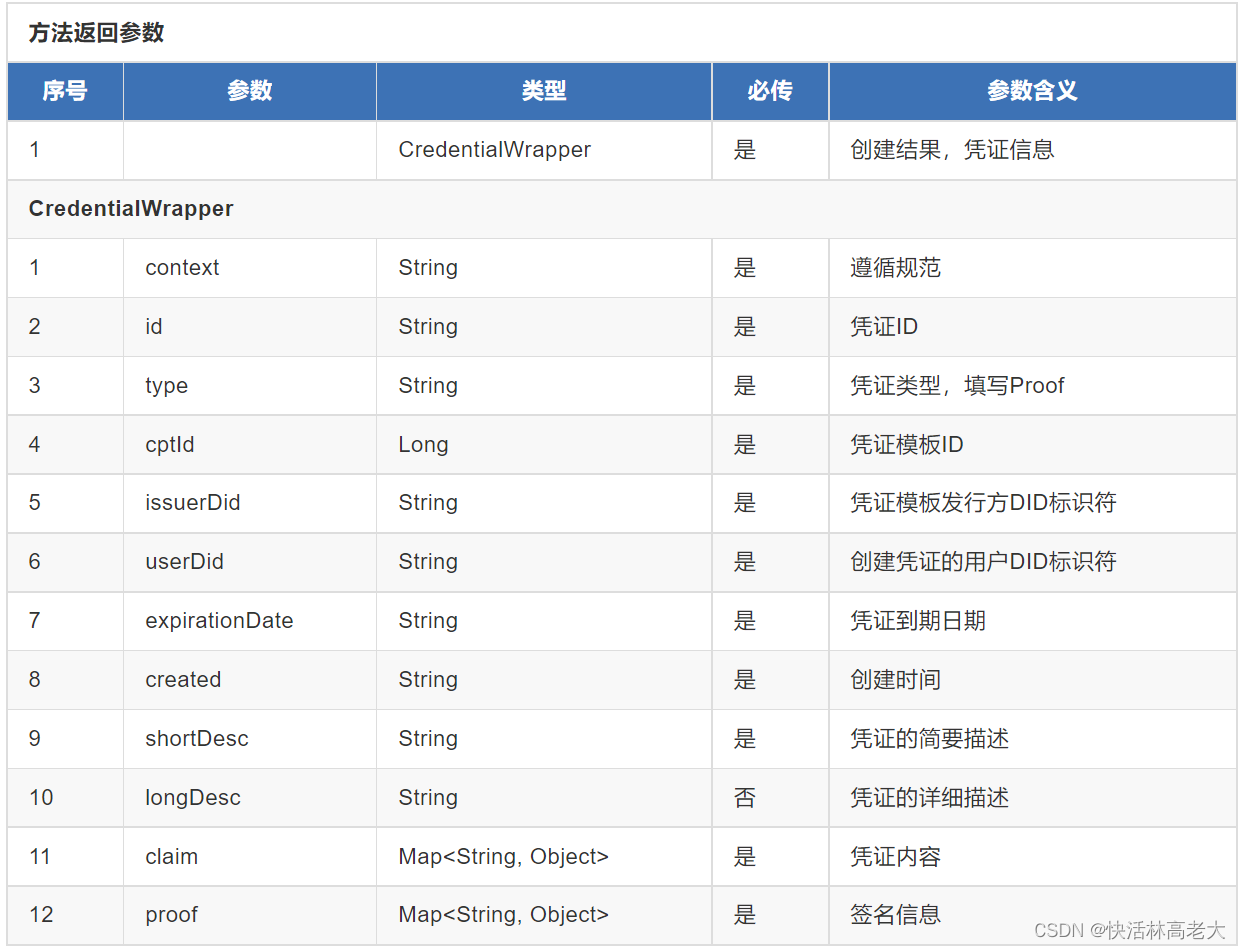Select the context parameter cell
Screen dimensions: 1241x949
(x=181, y=267)
